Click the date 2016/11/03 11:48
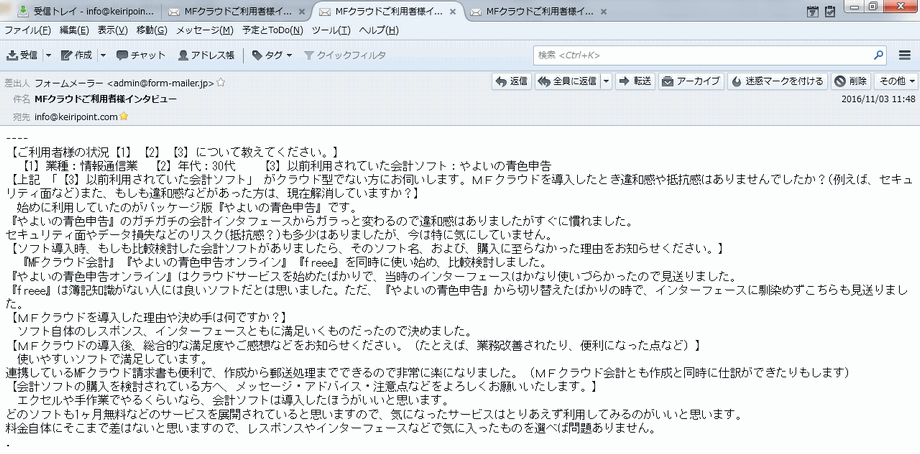 pos(878,99)
